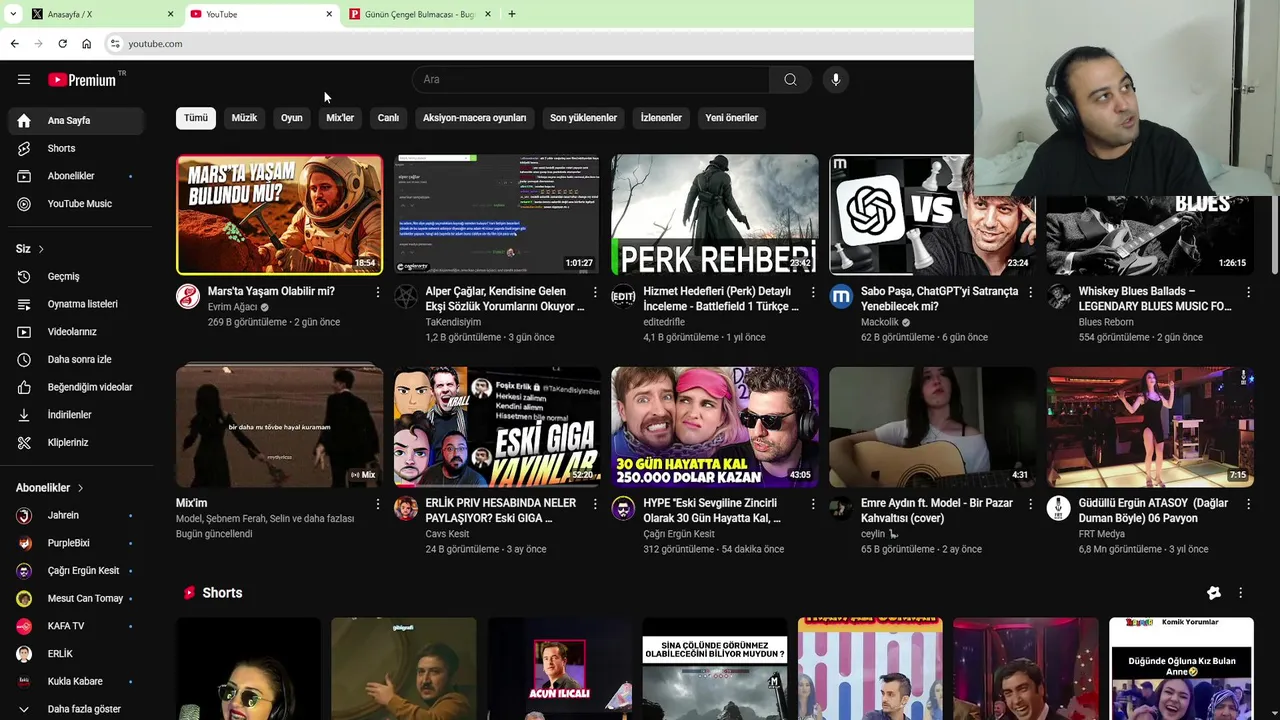The height and width of the screenshot is (720, 1280).
Task: Open Mesut Can Tomay channel
Action: 76,598
